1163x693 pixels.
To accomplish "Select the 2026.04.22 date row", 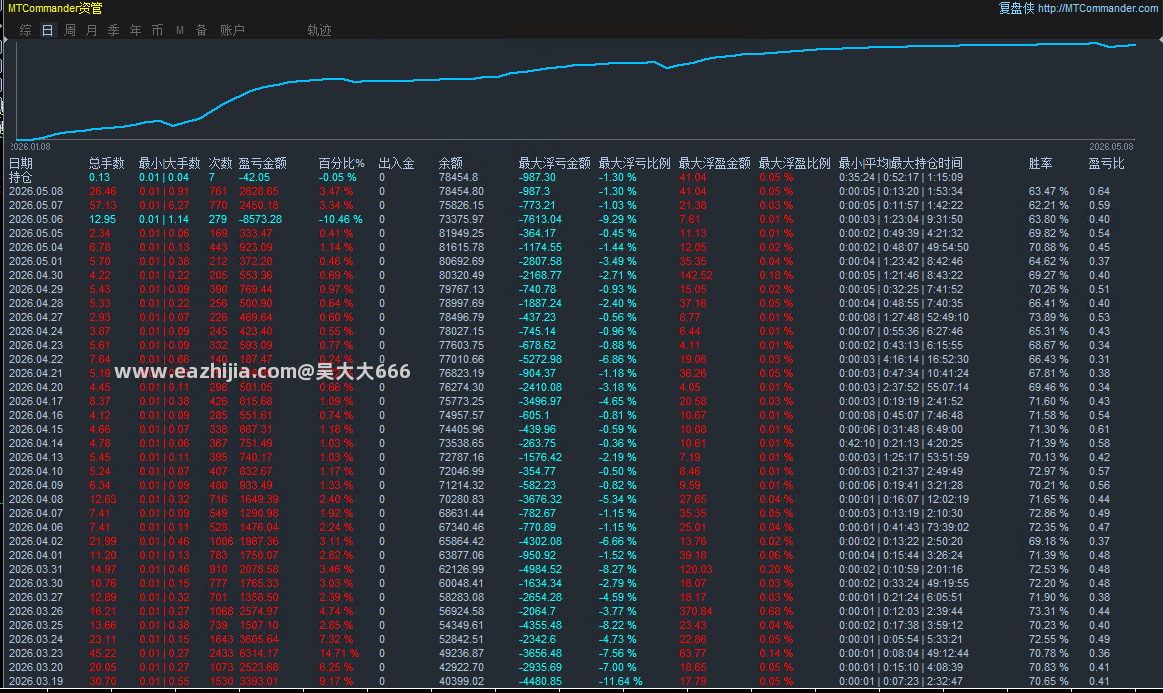I will pos(36,359).
